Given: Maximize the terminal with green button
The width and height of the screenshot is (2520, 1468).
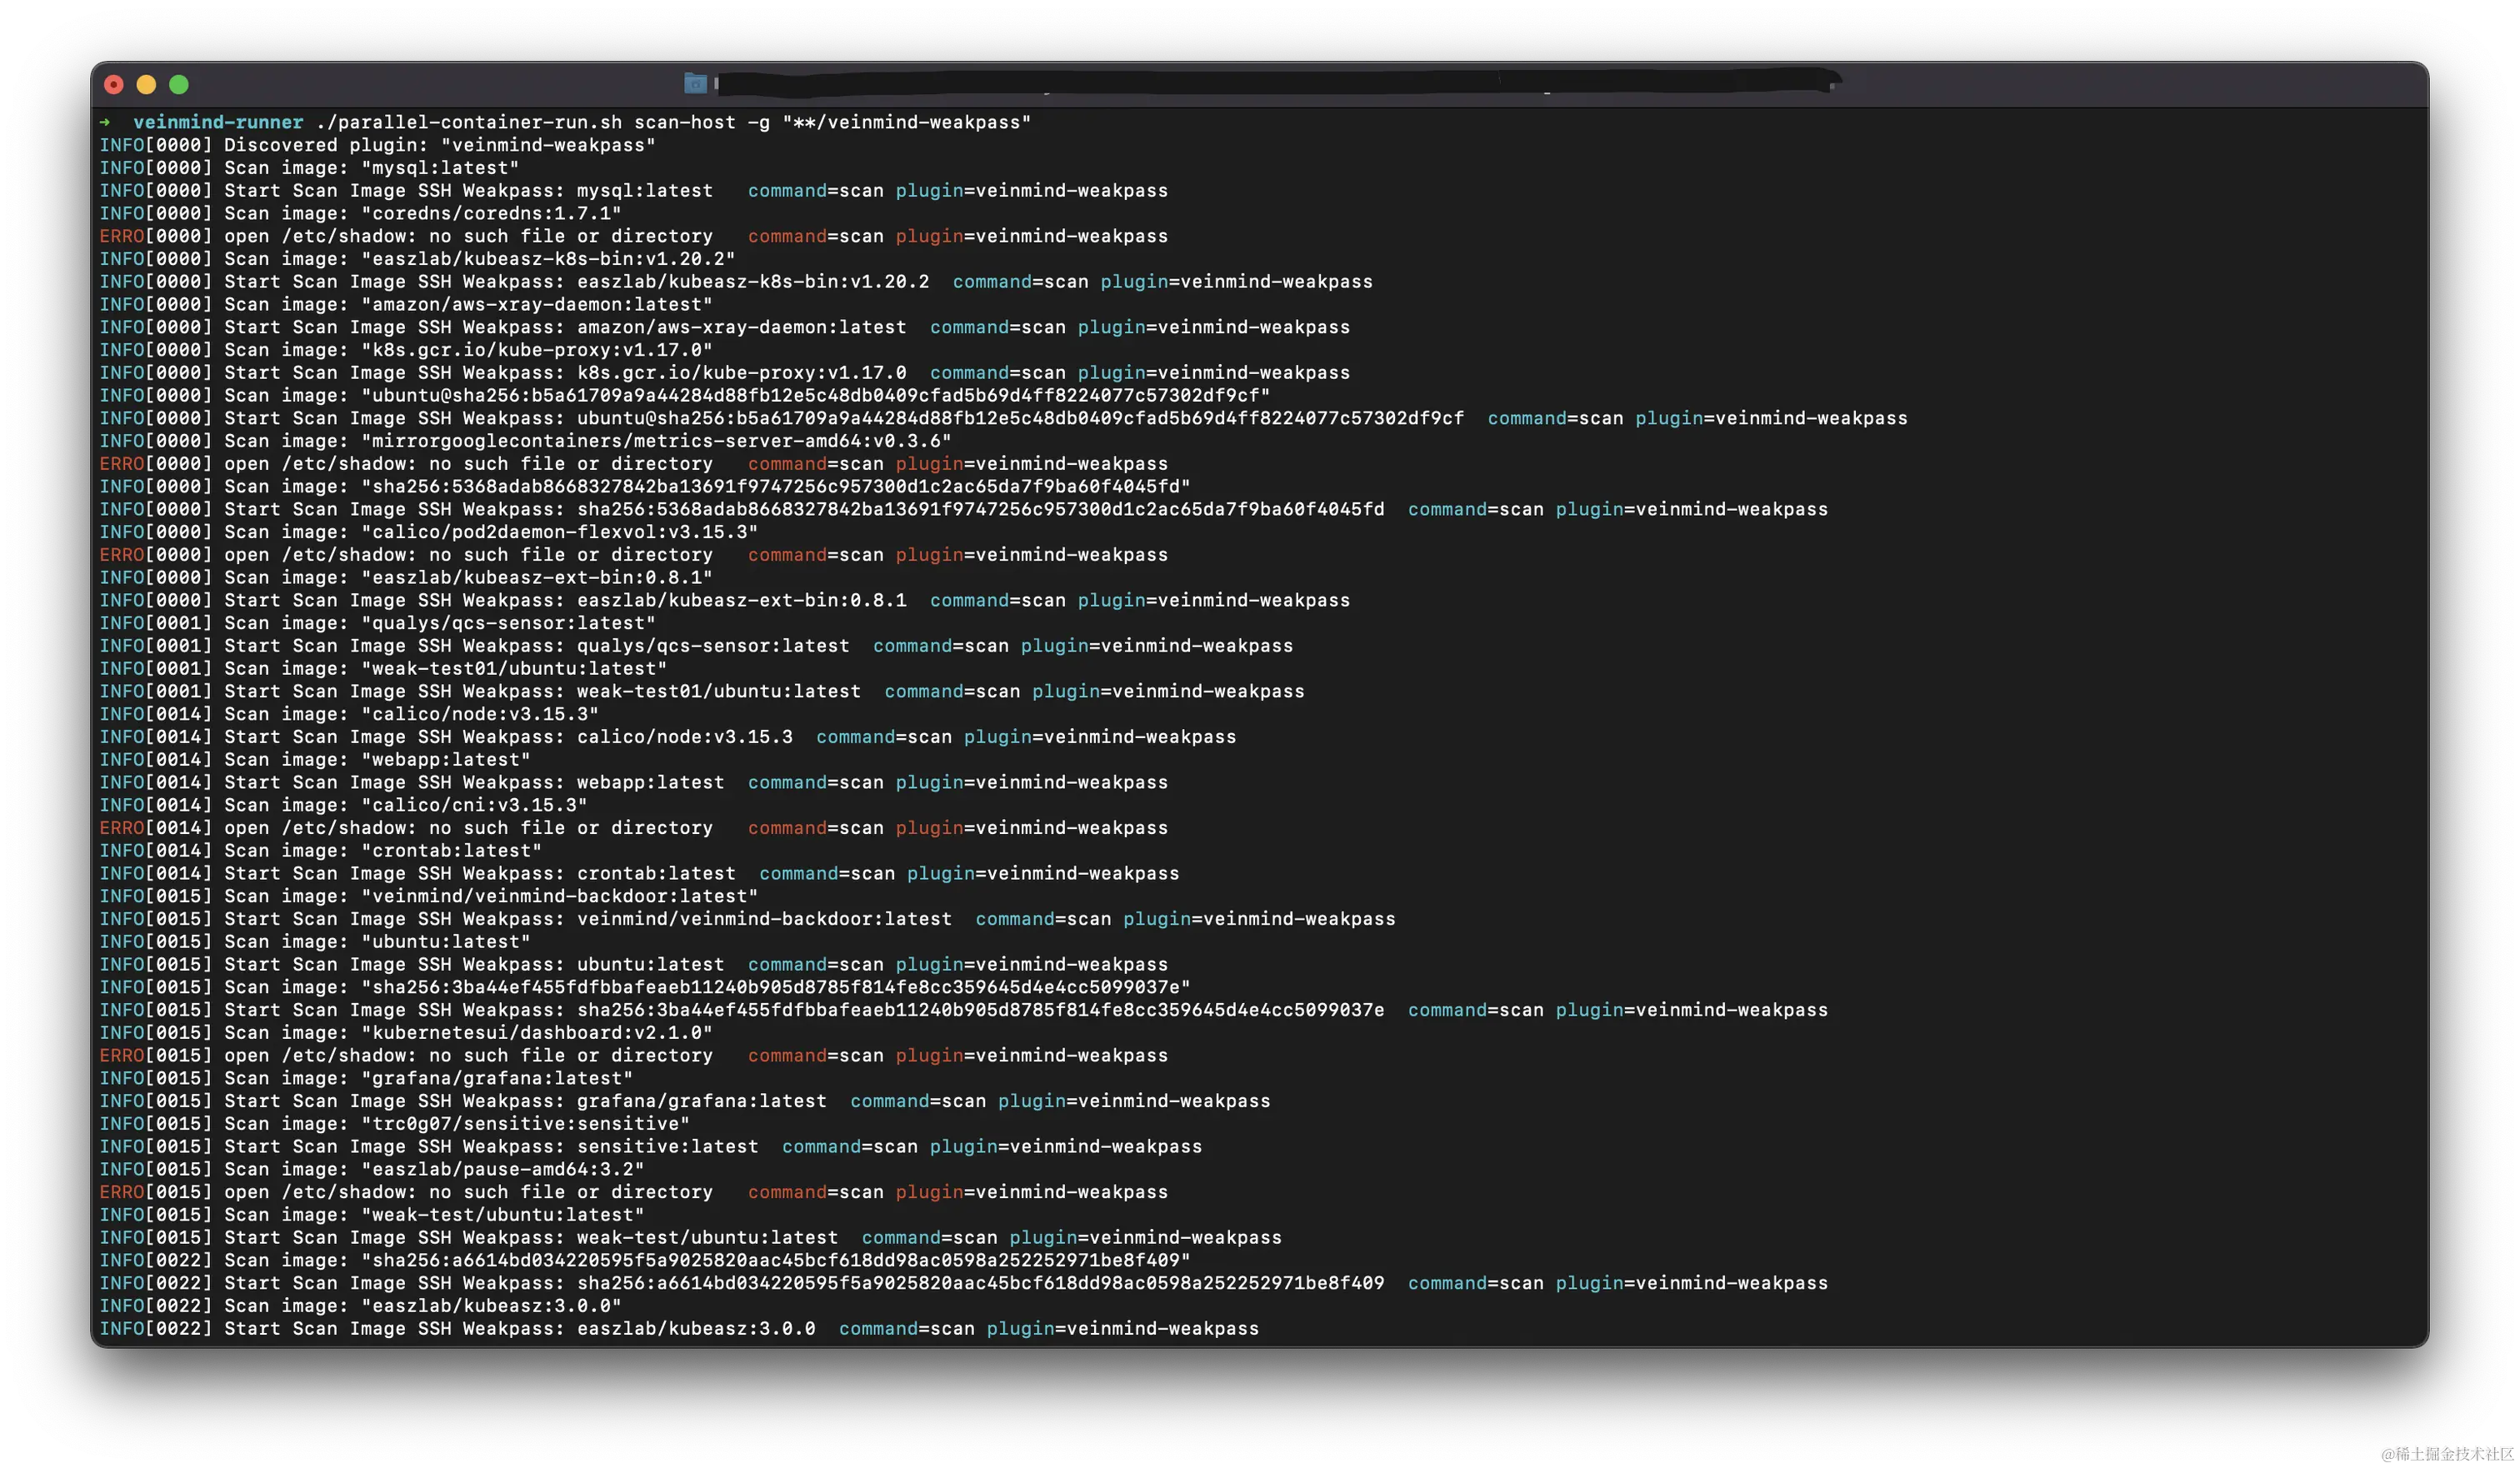Looking at the screenshot, I should (179, 85).
